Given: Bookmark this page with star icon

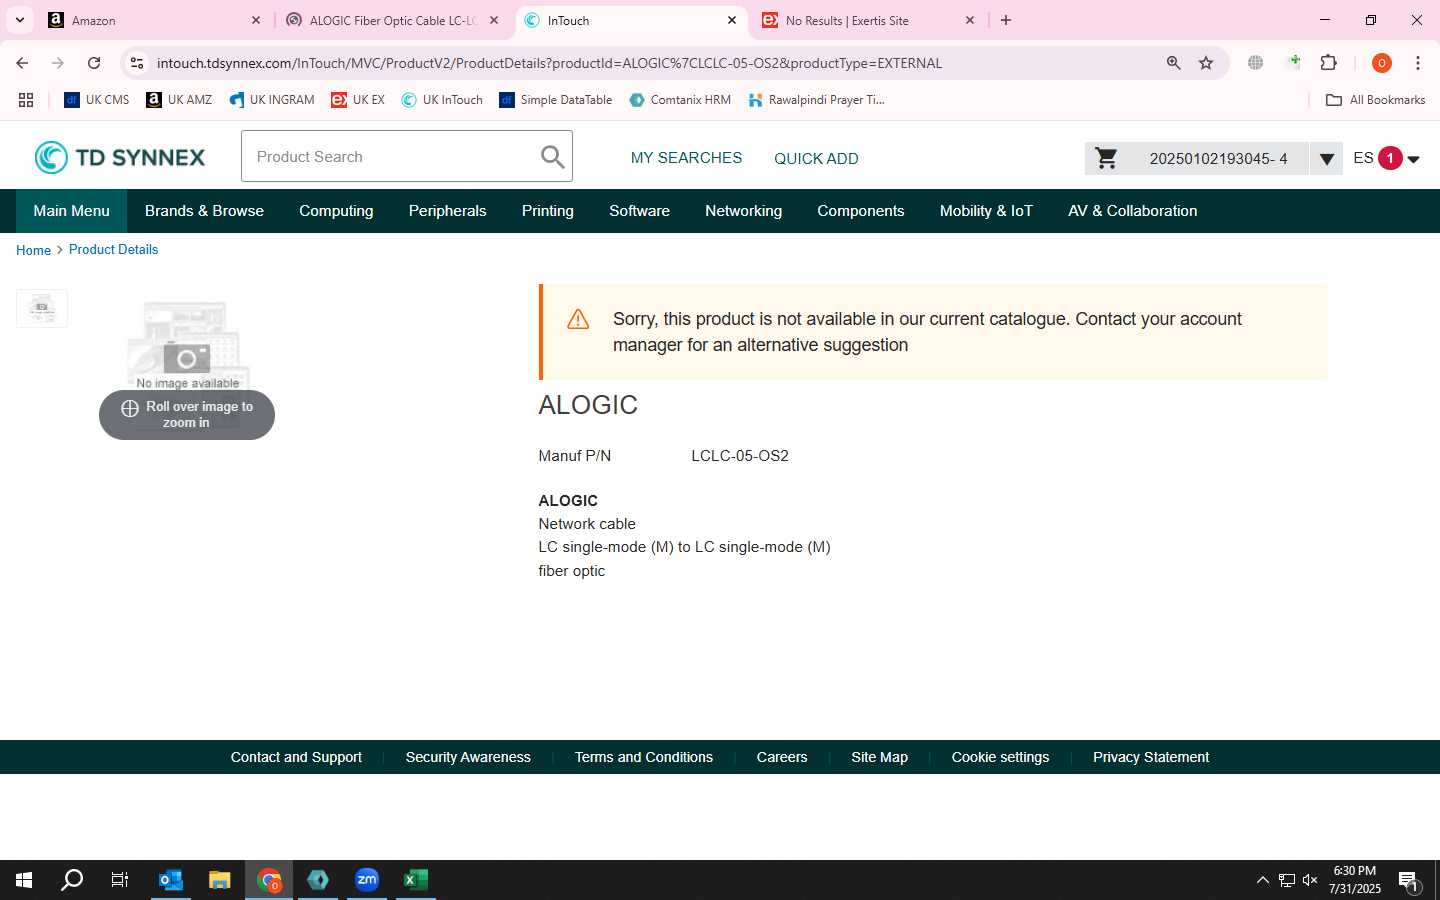Looking at the screenshot, I should [1206, 63].
